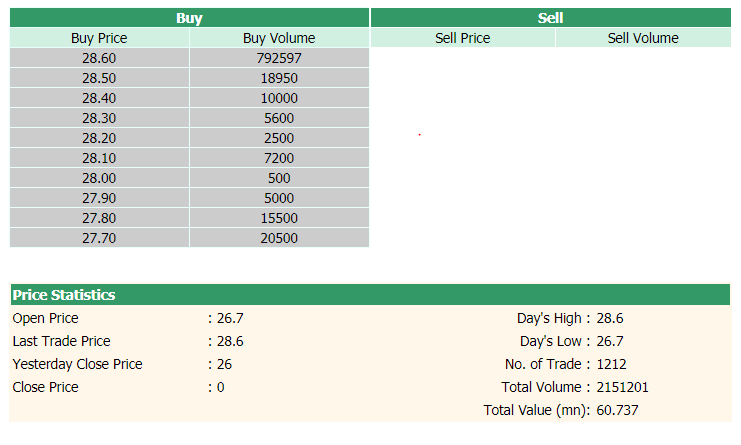This screenshot has width=741, height=445.
Task: Click buy volume 18950 cell
Action: (279, 78)
